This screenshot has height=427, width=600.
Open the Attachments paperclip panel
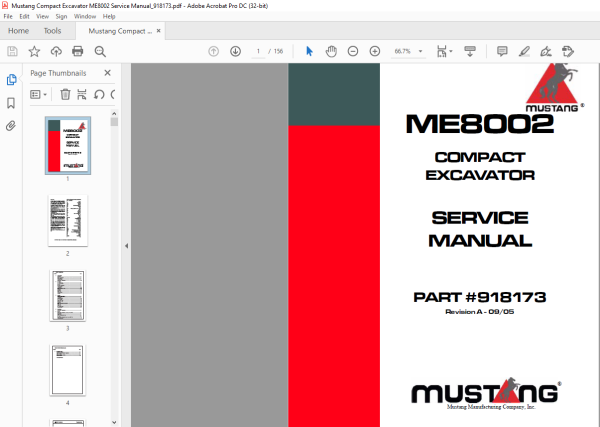pyautogui.click(x=11, y=126)
